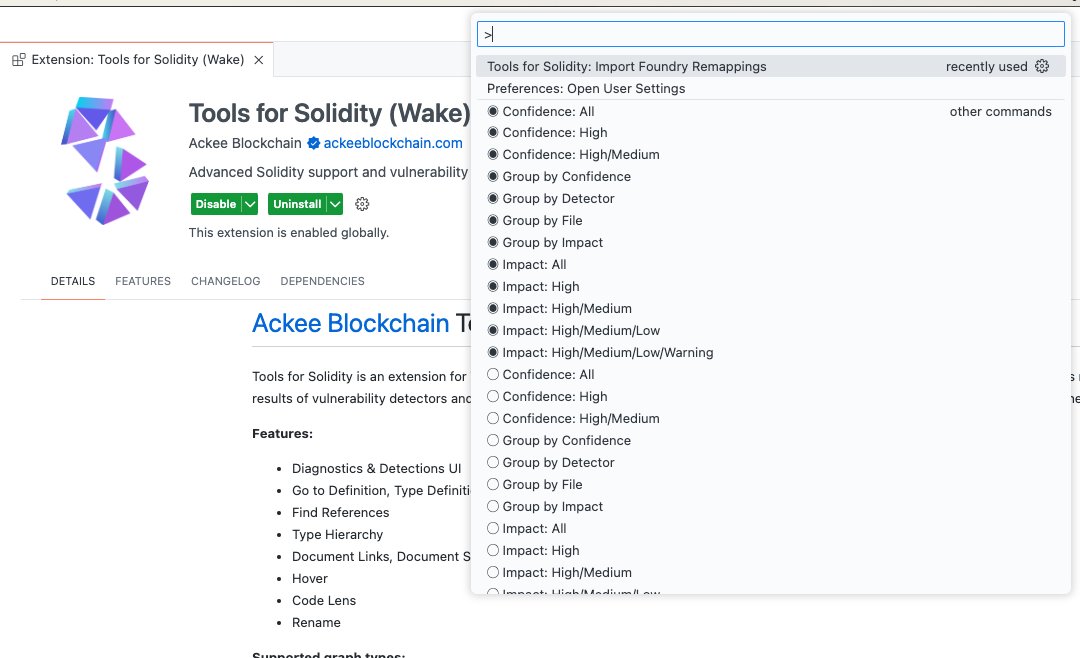Viewport: 1080px width, 658px height.
Task: Click the 'Type Hierarchy' feature item
Action: 338,535
